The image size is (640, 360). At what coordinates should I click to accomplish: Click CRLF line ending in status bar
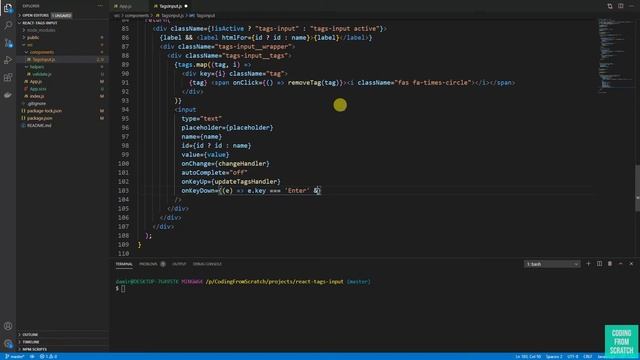coord(588,356)
